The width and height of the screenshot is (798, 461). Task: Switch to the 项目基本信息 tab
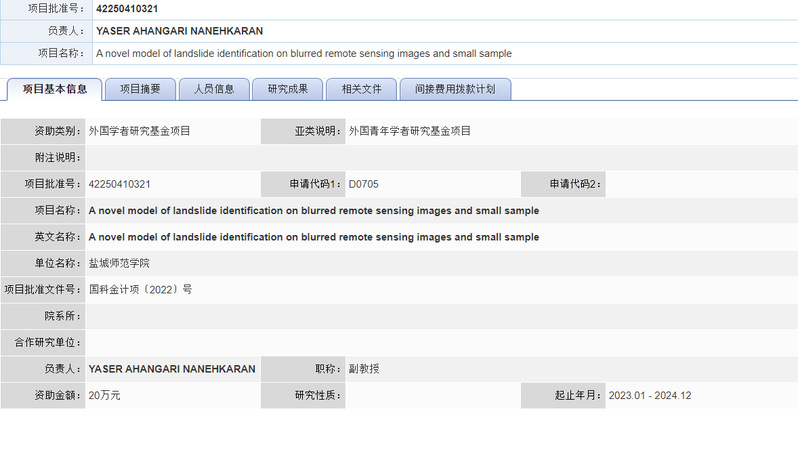tap(54, 89)
